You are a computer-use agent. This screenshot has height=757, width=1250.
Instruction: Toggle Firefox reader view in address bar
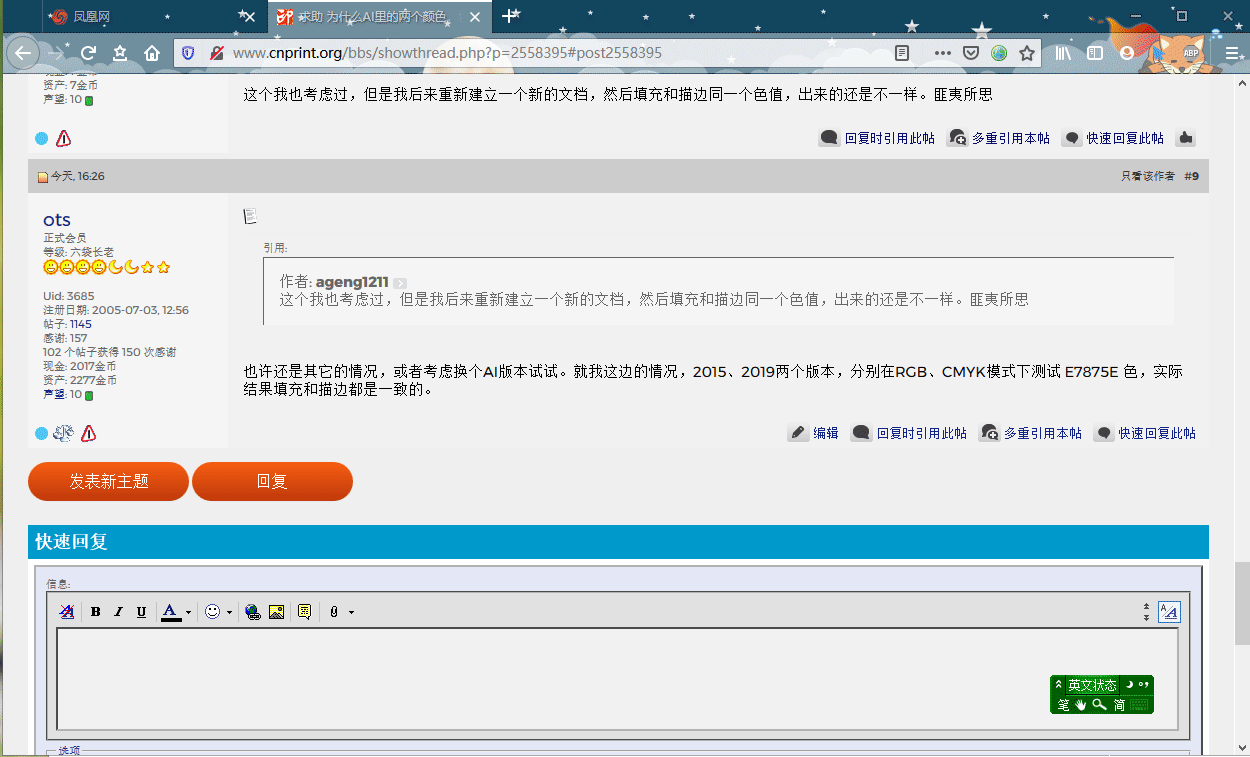(902, 53)
